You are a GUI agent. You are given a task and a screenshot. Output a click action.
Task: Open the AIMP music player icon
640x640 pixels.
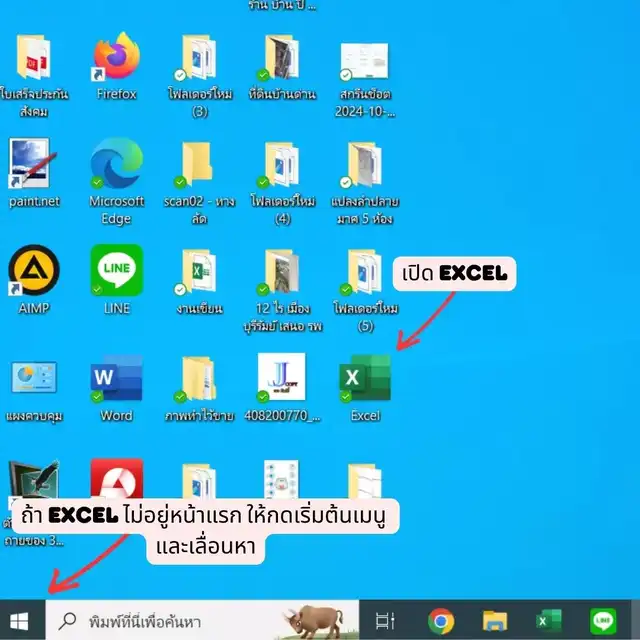click(34, 271)
